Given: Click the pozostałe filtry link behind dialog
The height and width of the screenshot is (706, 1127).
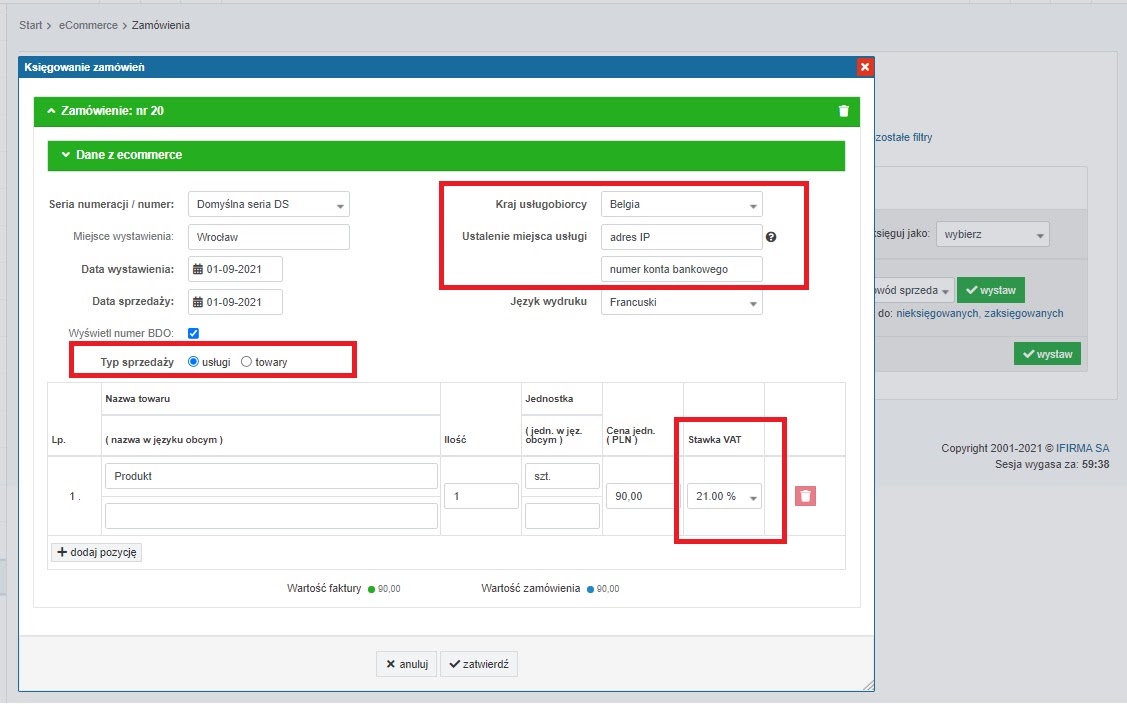Looking at the screenshot, I should pos(903,137).
